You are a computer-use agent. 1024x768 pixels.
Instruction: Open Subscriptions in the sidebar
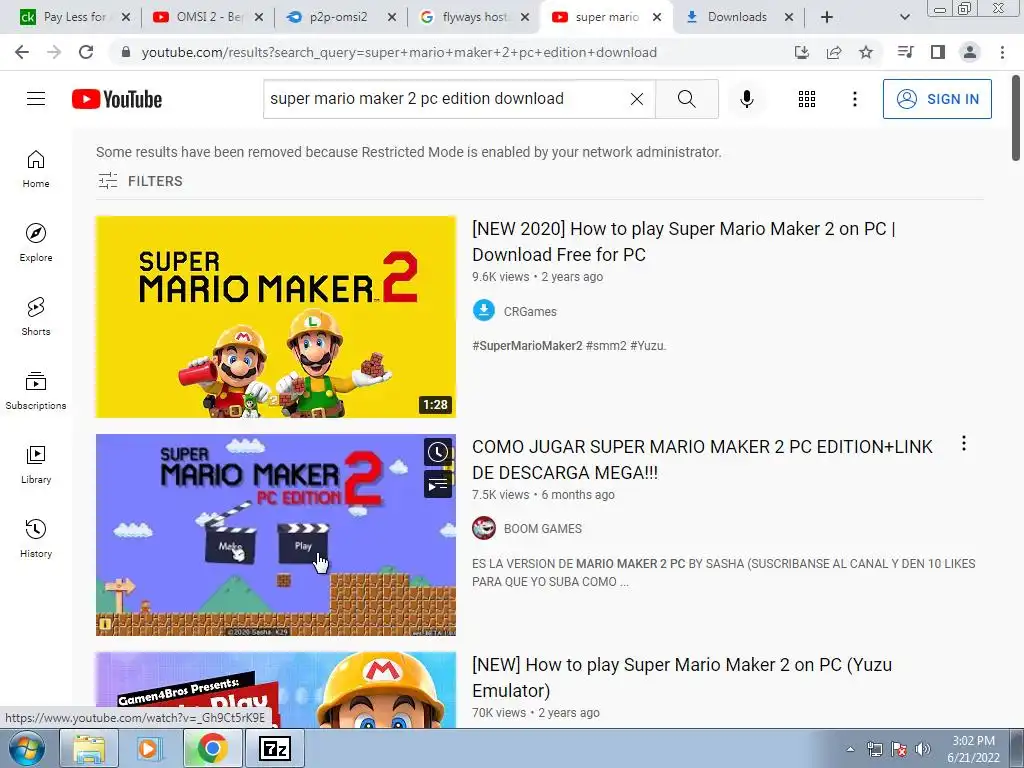tap(36, 391)
